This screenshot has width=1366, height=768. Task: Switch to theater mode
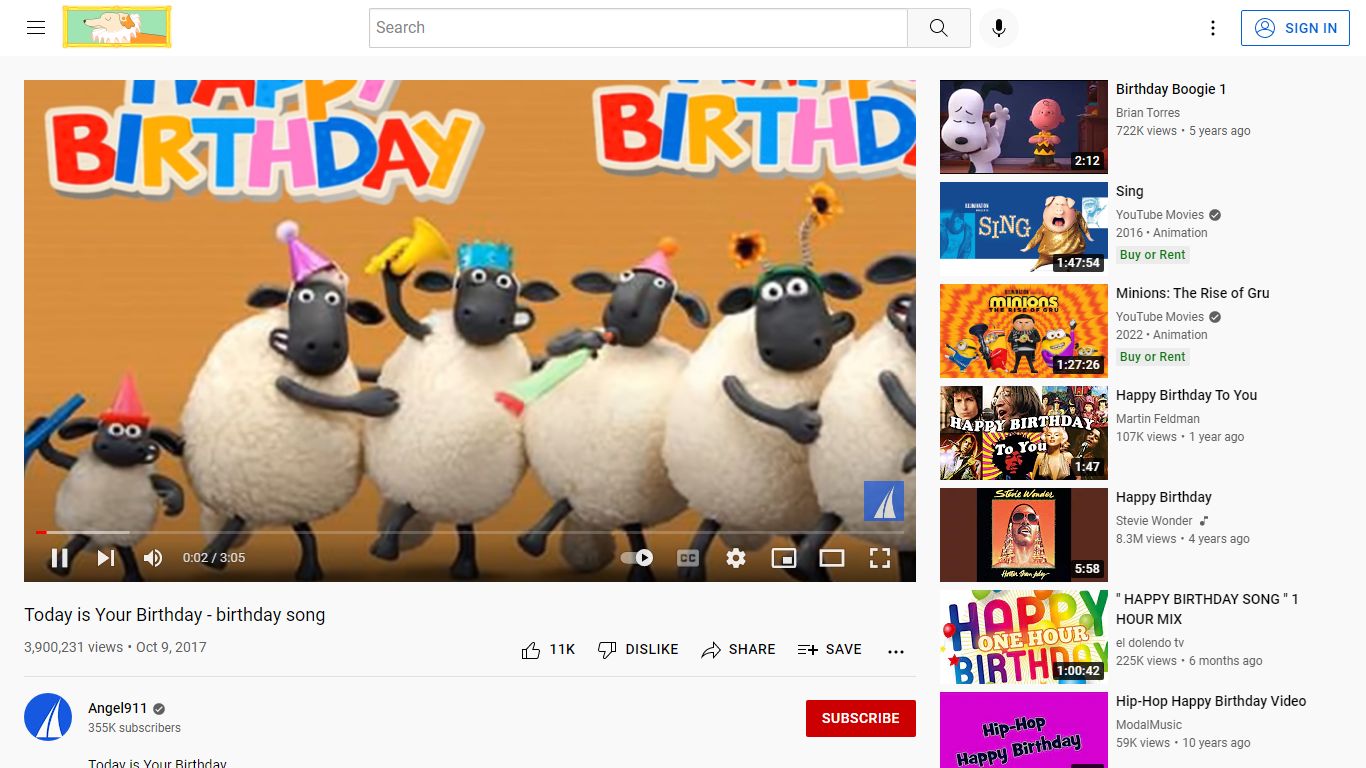tap(832, 558)
